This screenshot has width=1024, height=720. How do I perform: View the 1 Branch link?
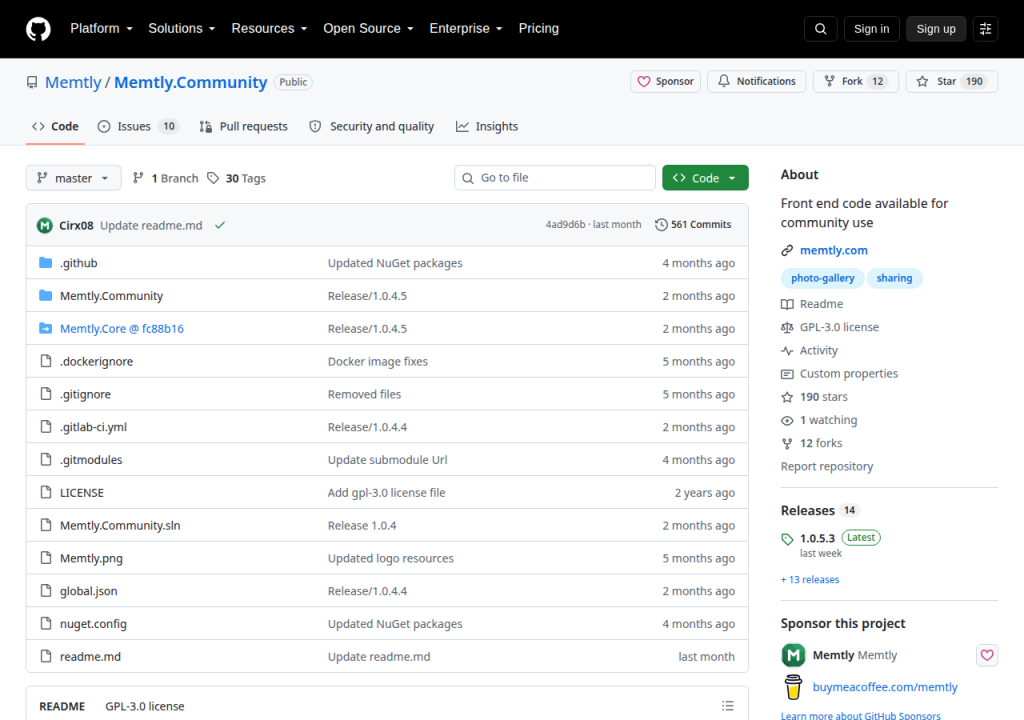[x=166, y=178]
